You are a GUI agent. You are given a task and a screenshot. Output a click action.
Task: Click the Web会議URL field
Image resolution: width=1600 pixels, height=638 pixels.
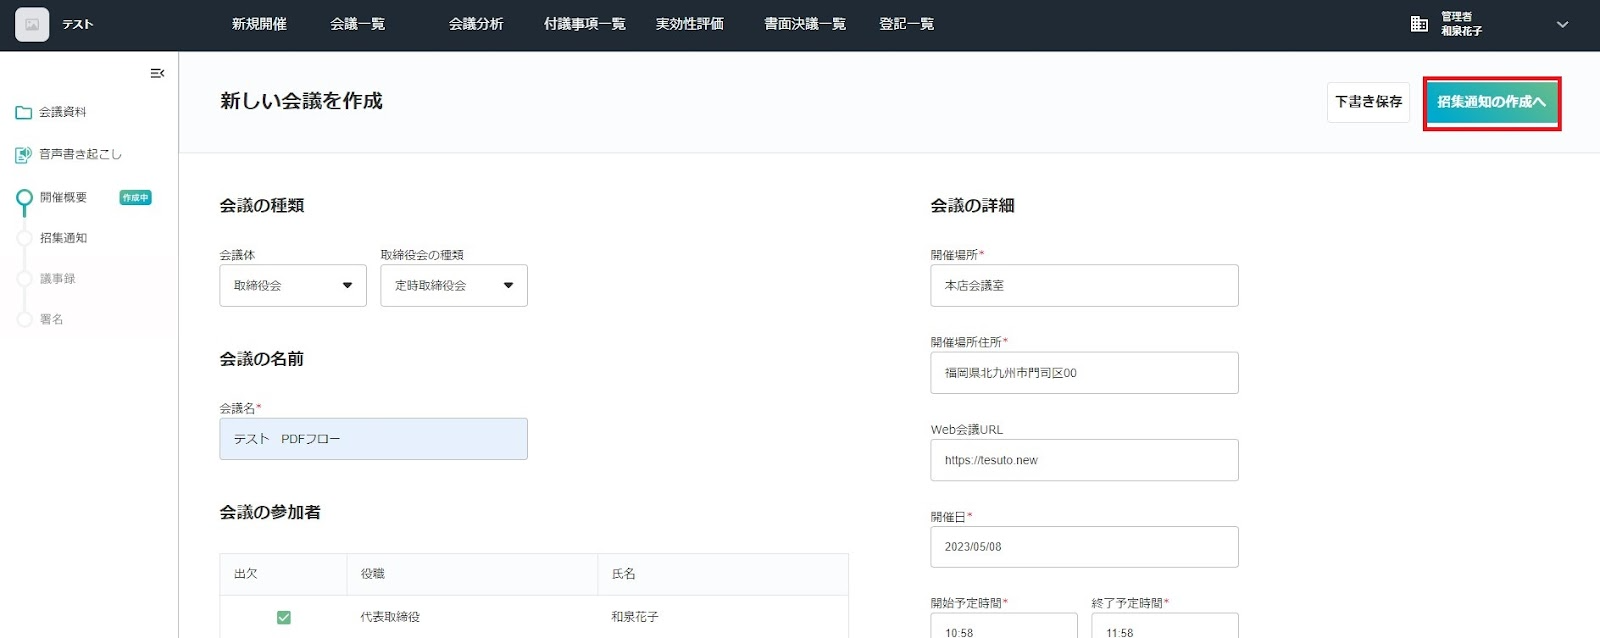pyautogui.click(x=1084, y=460)
